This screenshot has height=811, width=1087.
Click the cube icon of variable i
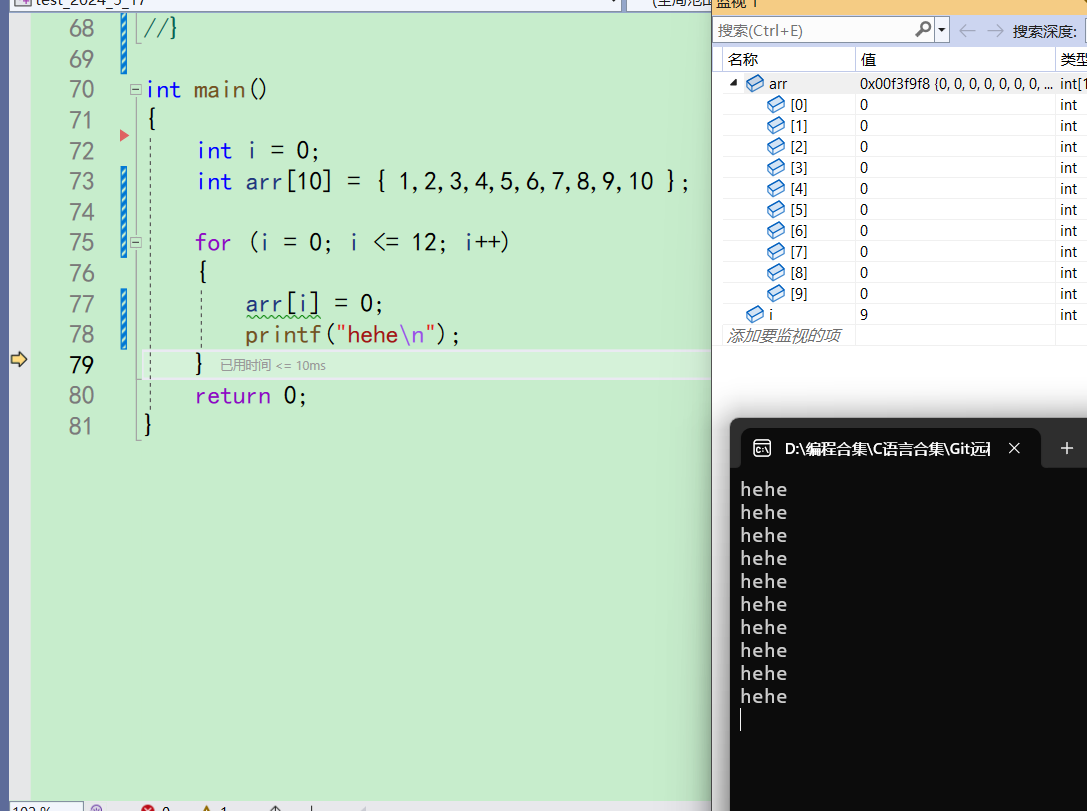755,315
